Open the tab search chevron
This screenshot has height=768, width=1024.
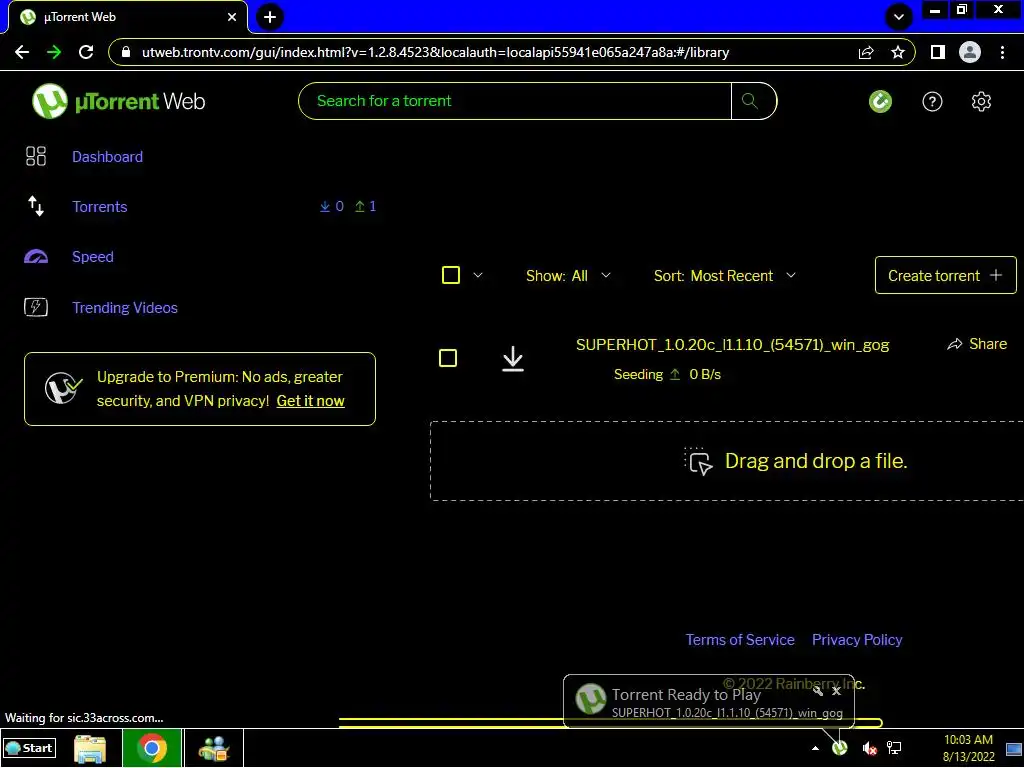click(x=899, y=17)
